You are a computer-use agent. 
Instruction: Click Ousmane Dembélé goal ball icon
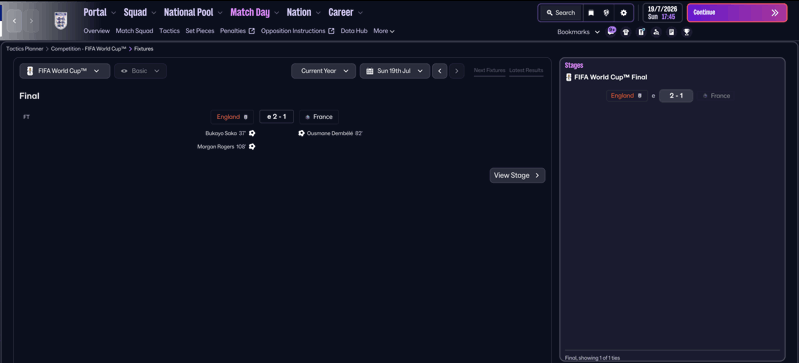(x=302, y=133)
